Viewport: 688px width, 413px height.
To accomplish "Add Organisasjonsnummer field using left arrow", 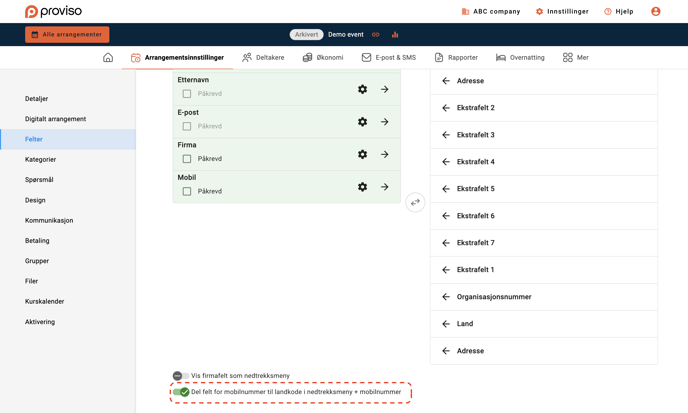I will click(446, 297).
